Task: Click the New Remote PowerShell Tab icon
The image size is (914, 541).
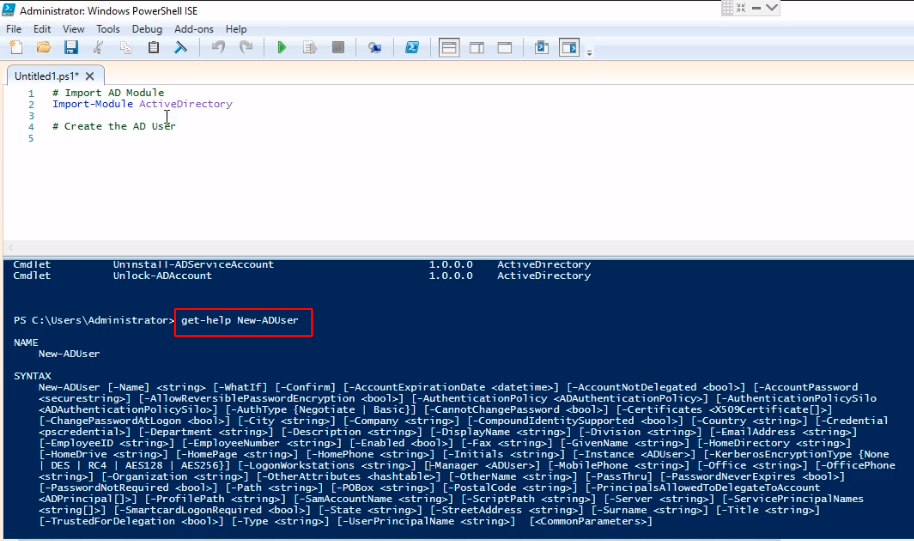Action: [375, 47]
